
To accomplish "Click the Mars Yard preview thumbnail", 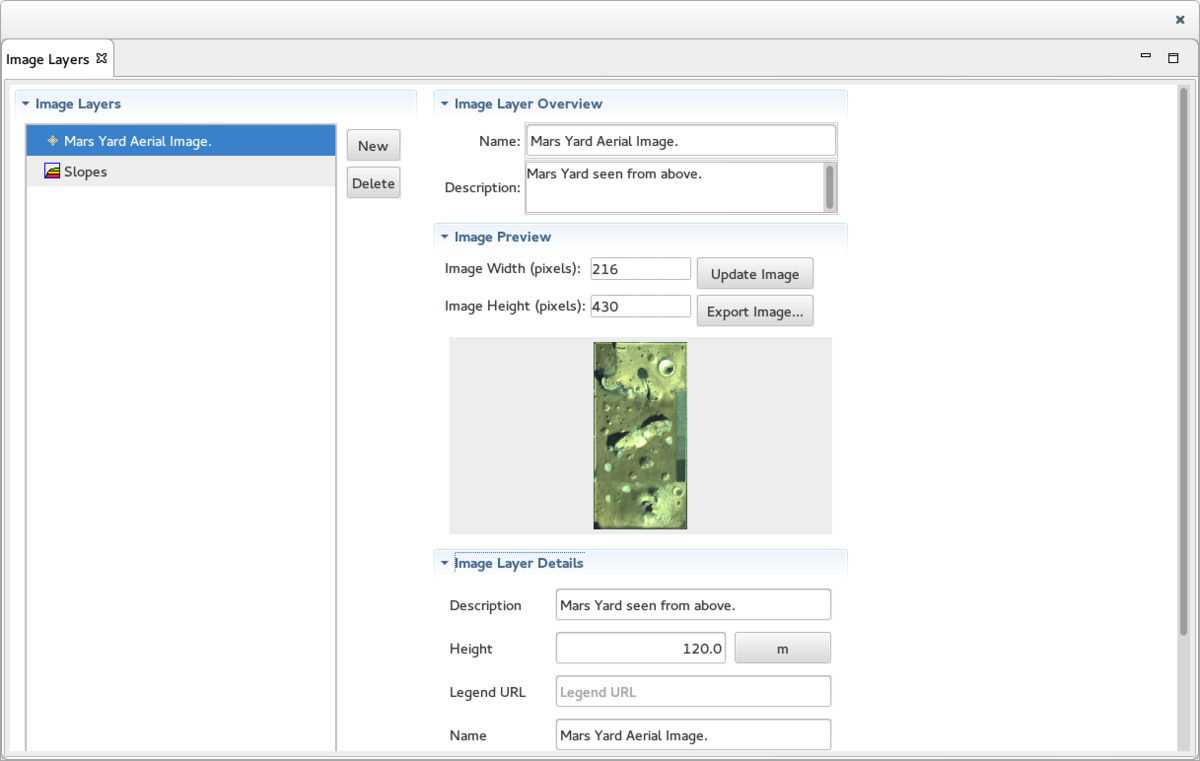I will pos(640,434).
